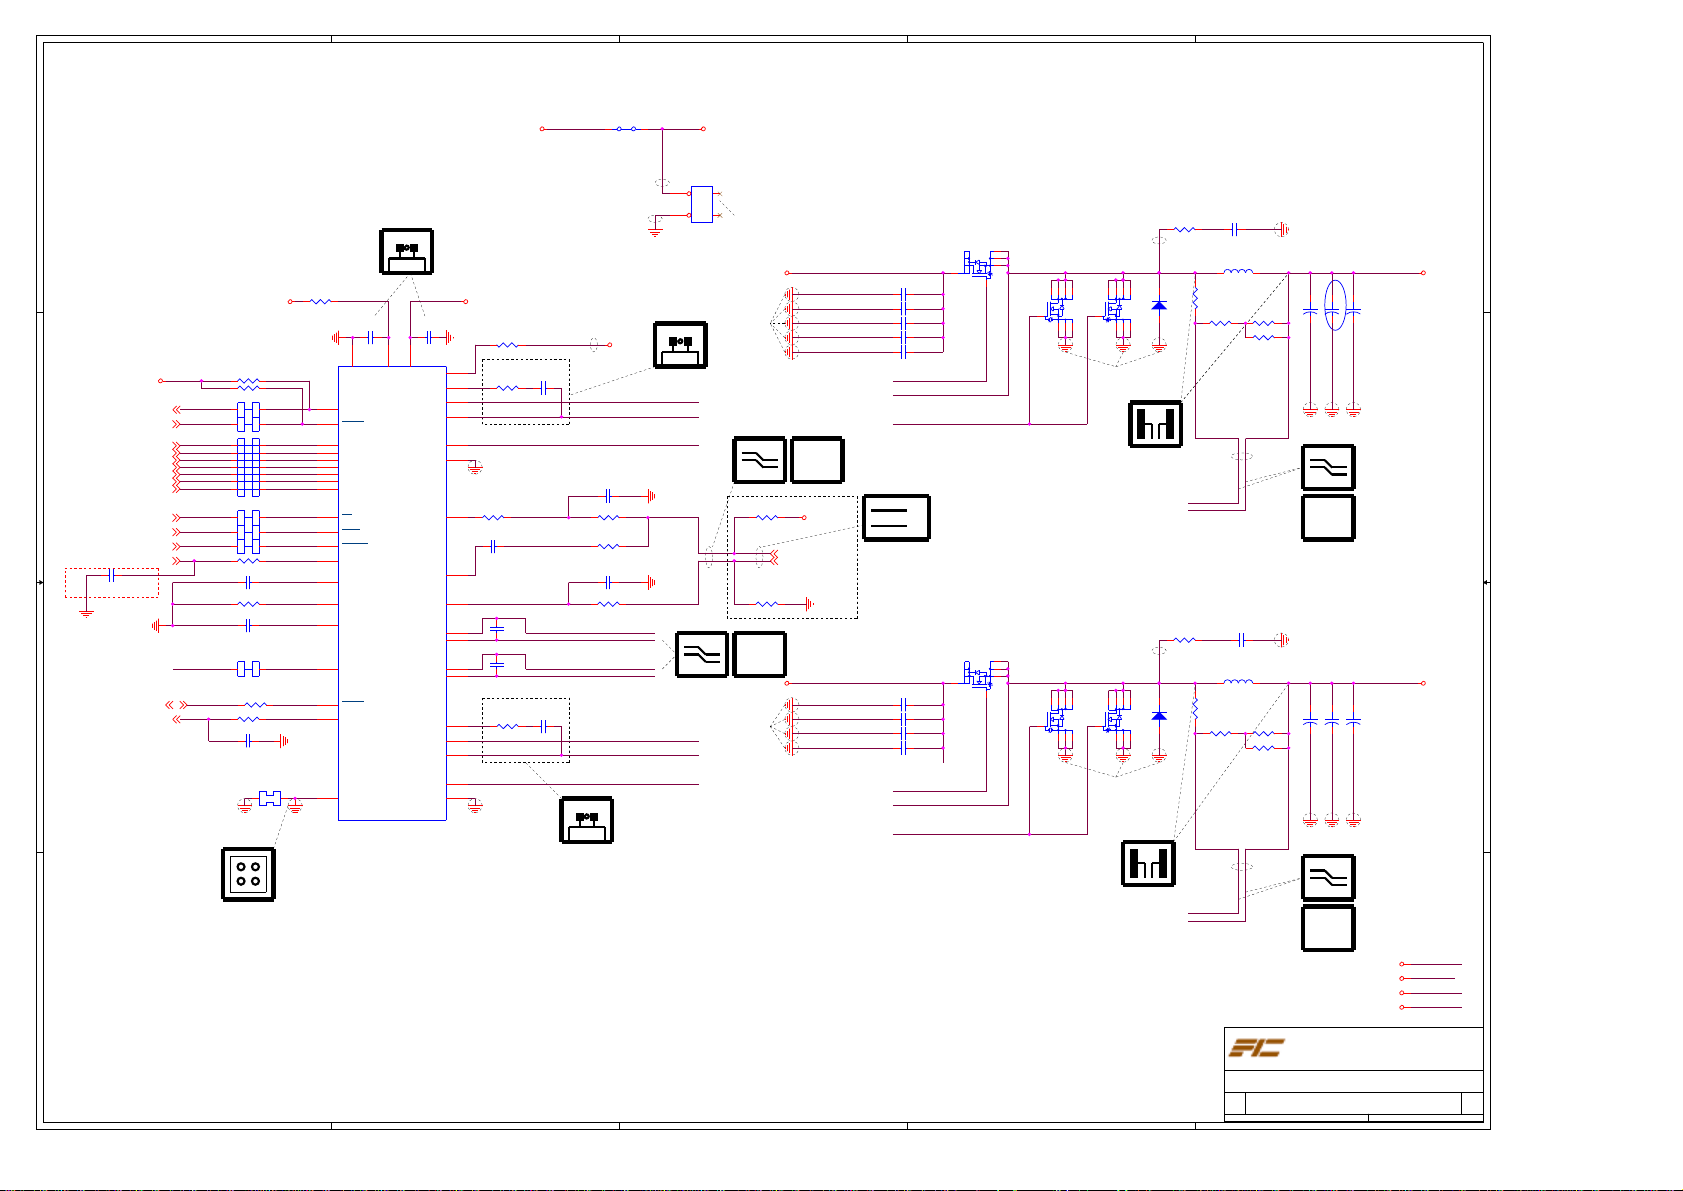Click the red dashed box near left ground
The height and width of the screenshot is (1191, 1683).
tap(112, 583)
